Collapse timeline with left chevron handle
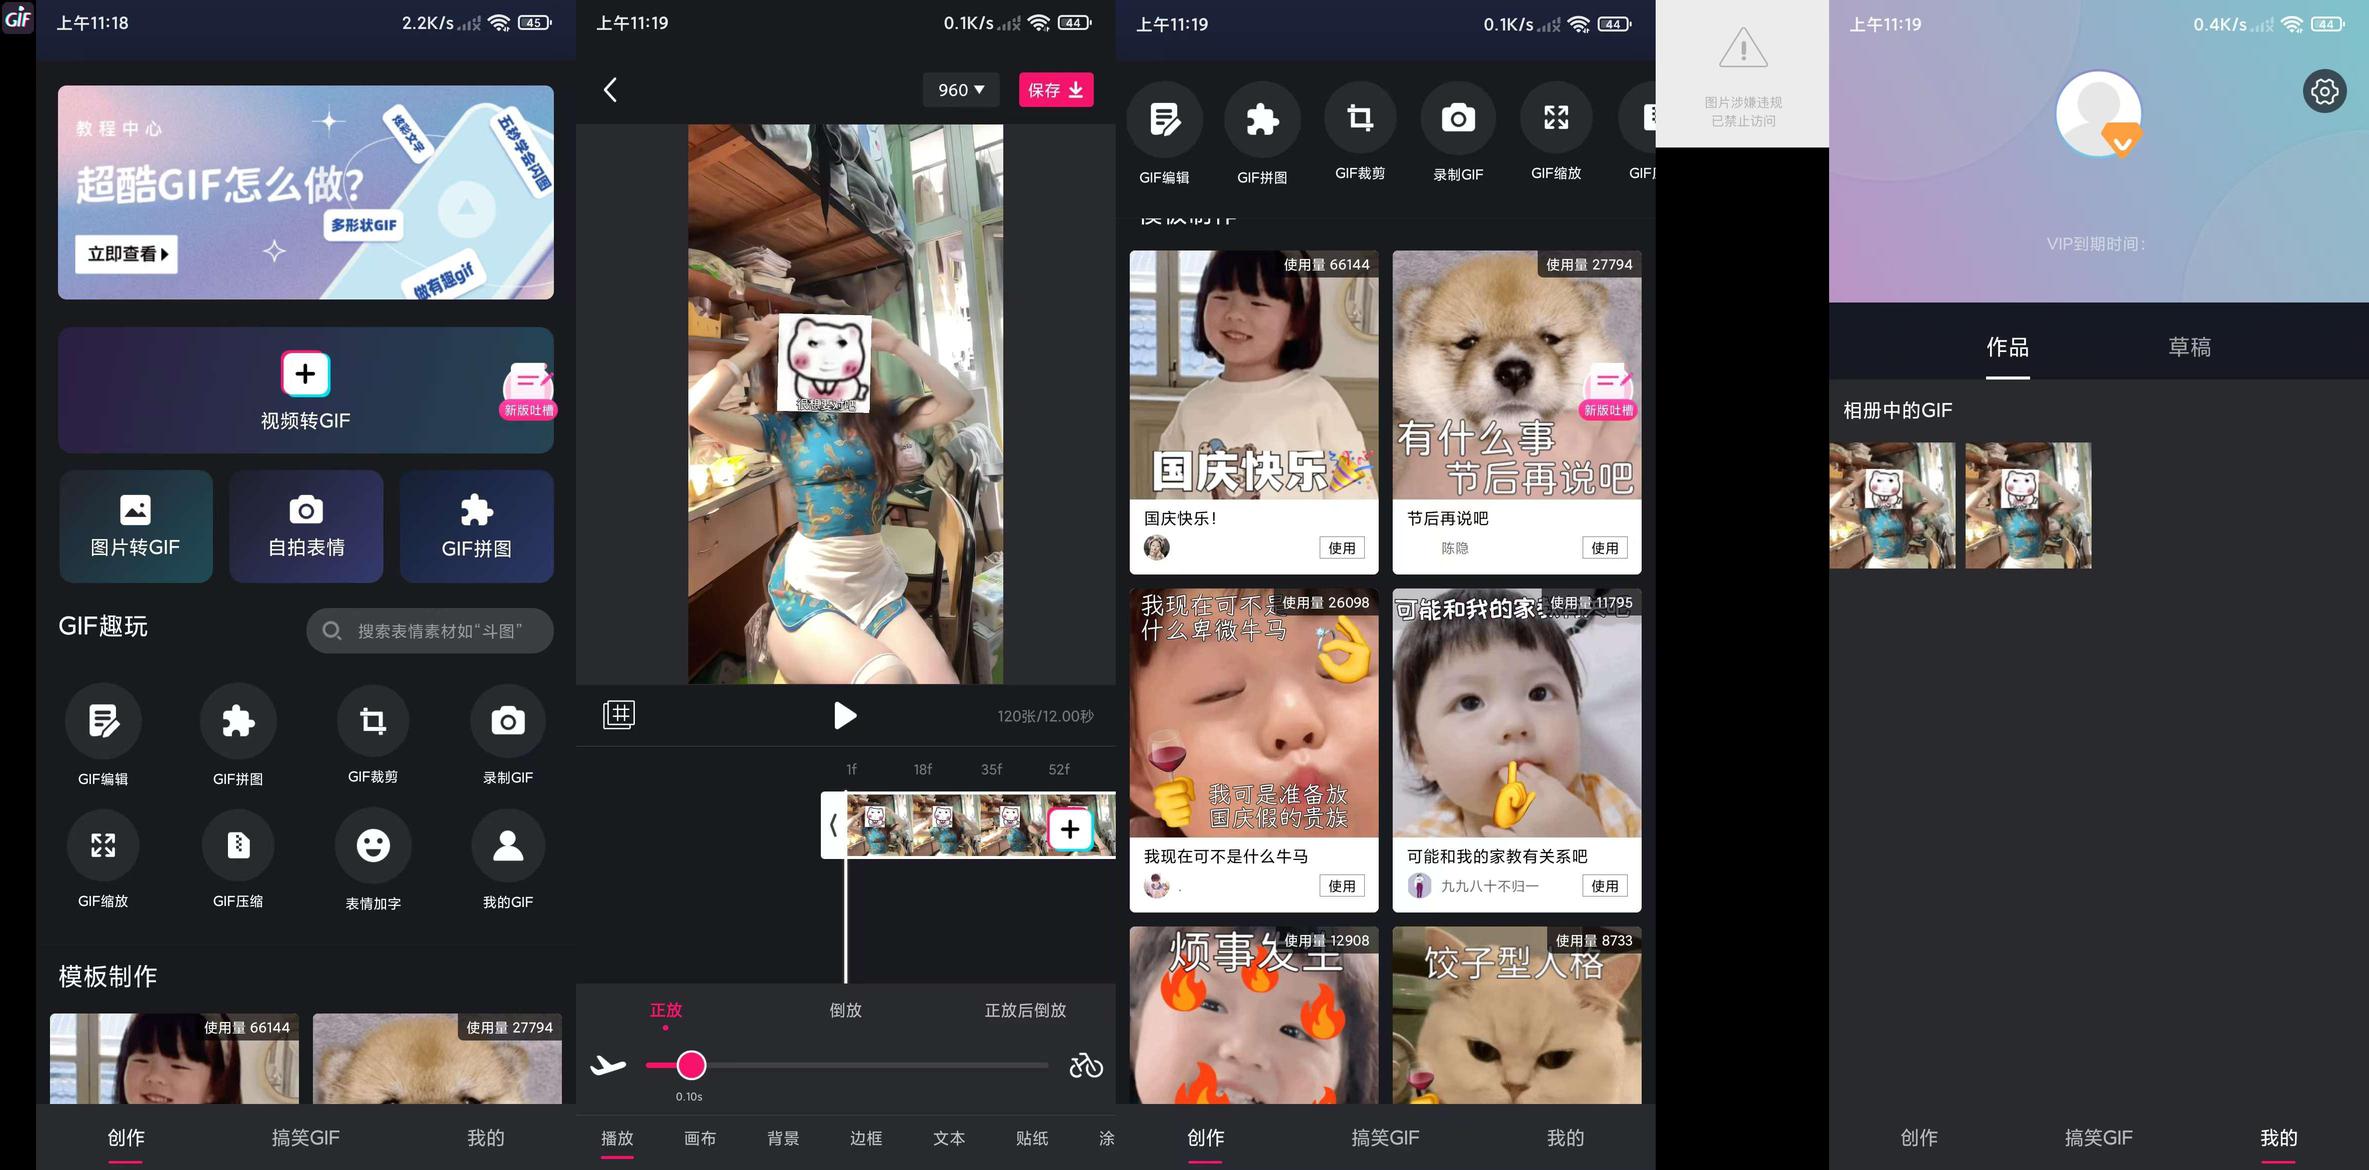2369x1170 pixels. coord(833,826)
